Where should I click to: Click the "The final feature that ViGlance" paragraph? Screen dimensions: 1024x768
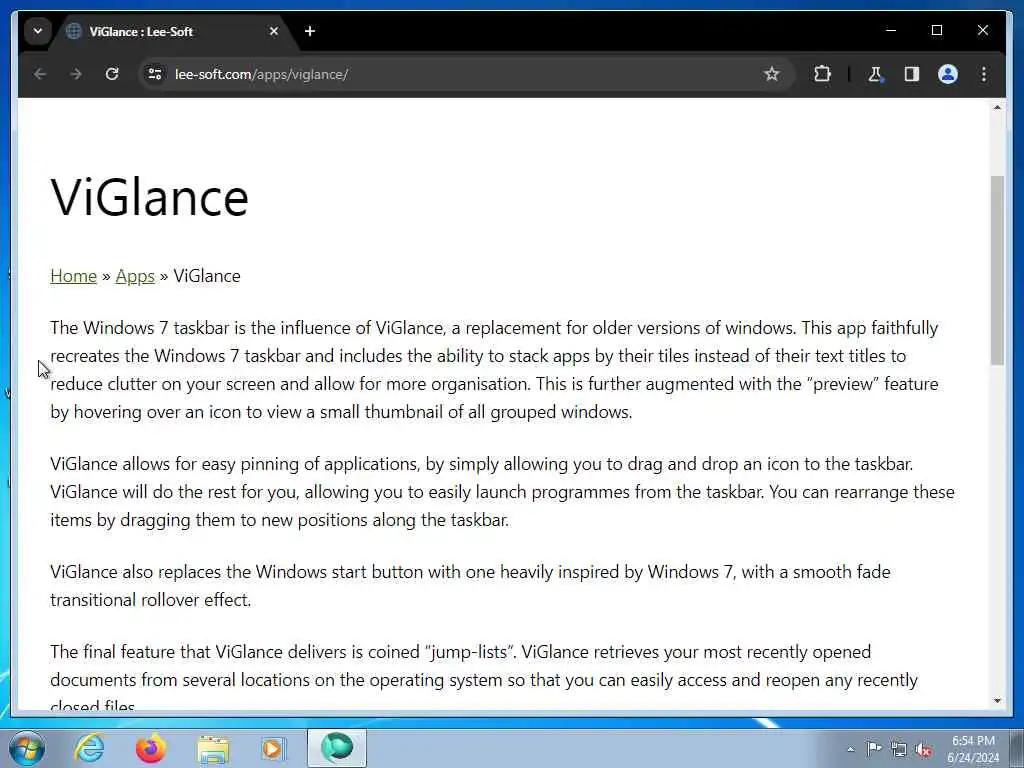[484, 676]
